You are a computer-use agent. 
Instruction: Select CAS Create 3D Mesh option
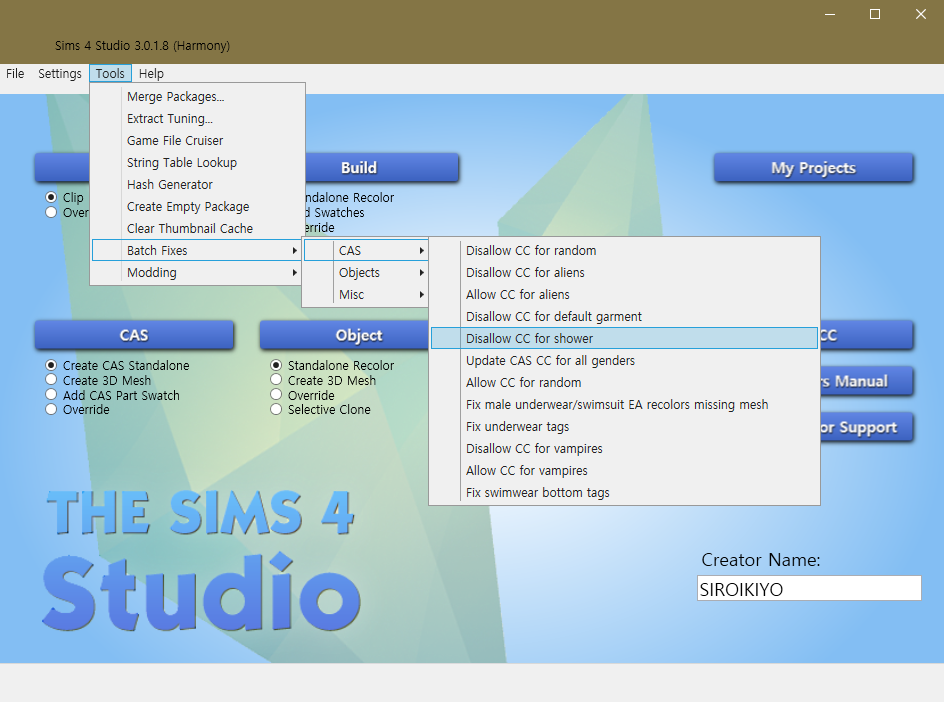click(x=99, y=381)
